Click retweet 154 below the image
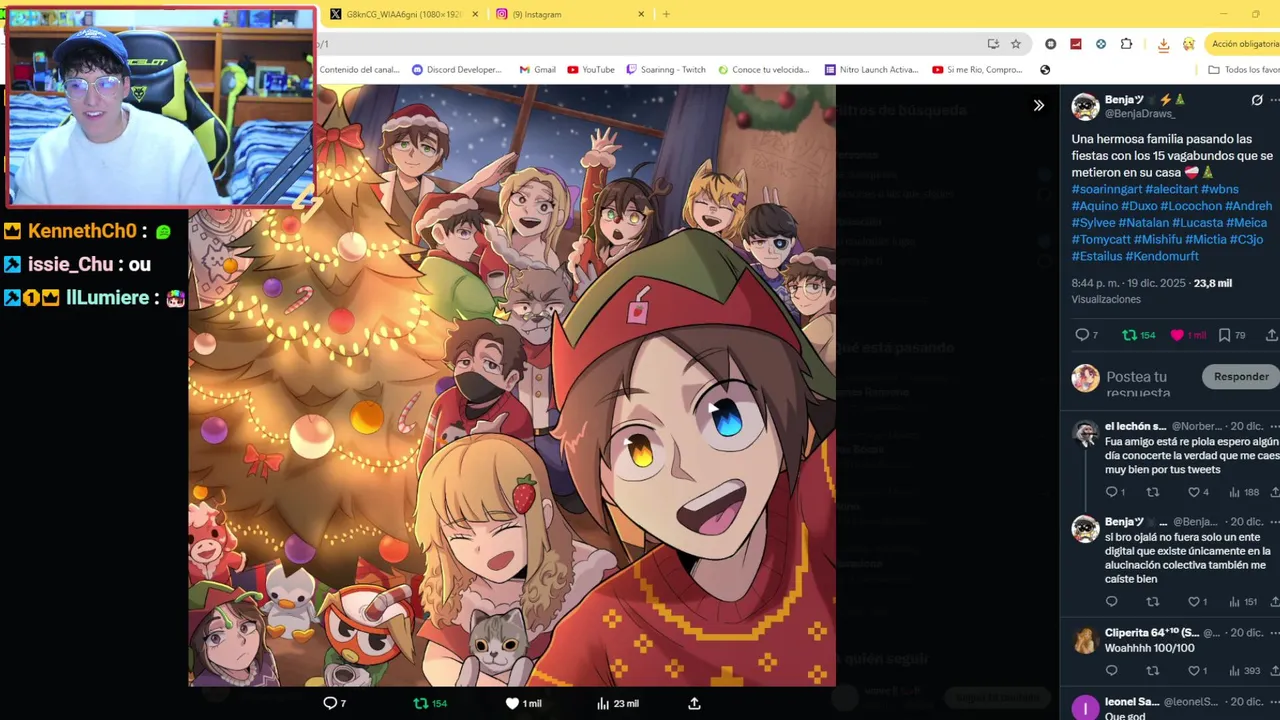Image resolution: width=1280 pixels, height=720 pixels. click(x=430, y=703)
